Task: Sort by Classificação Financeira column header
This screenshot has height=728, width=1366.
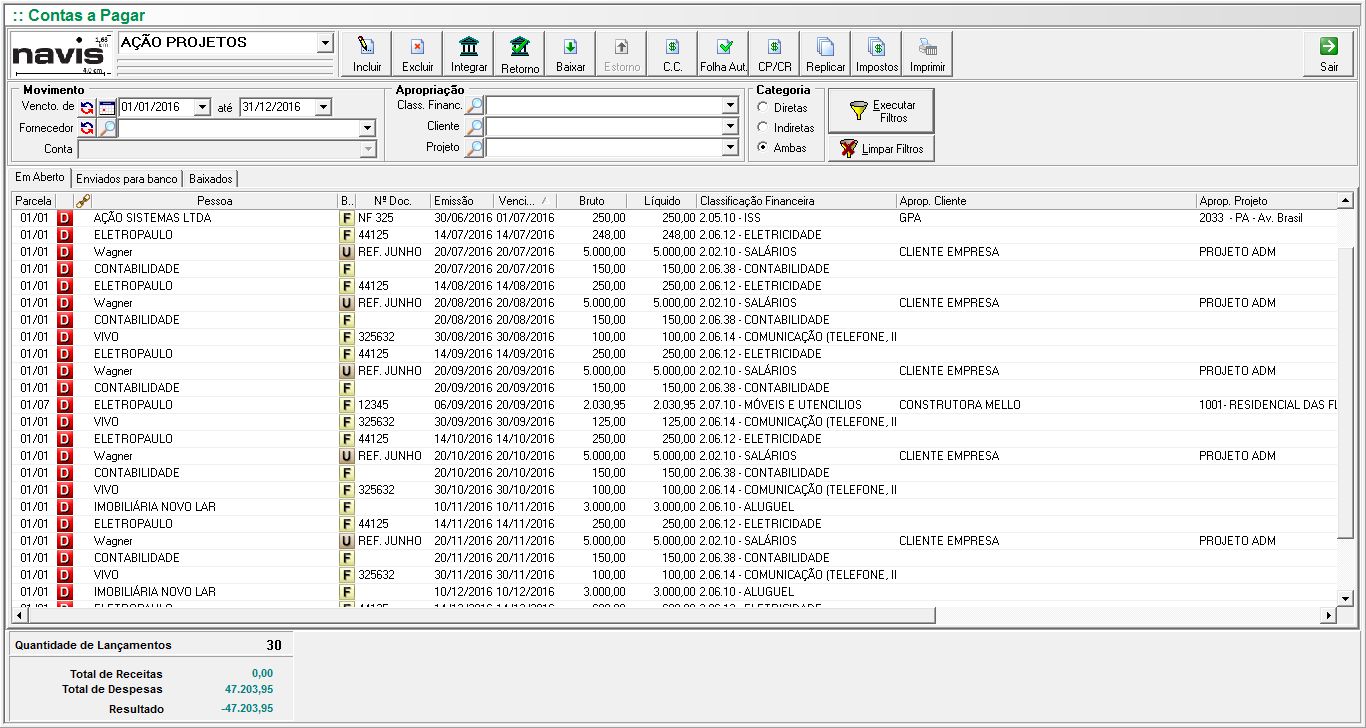Action: 797,201
